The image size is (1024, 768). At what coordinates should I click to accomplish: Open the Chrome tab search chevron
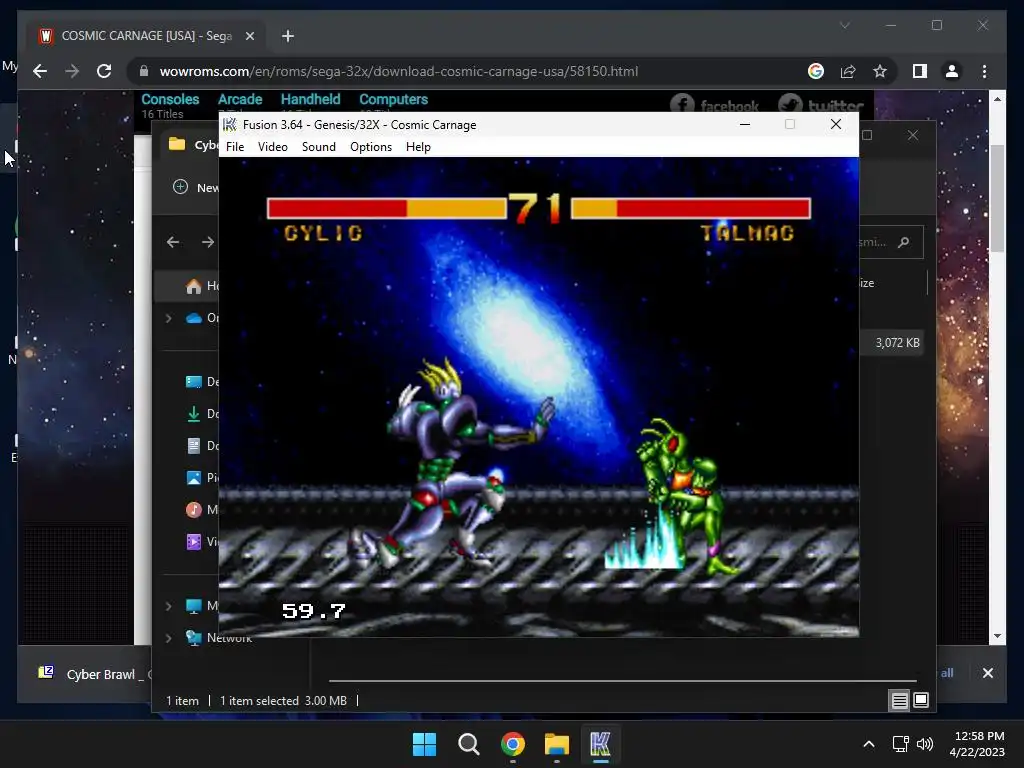click(x=844, y=25)
